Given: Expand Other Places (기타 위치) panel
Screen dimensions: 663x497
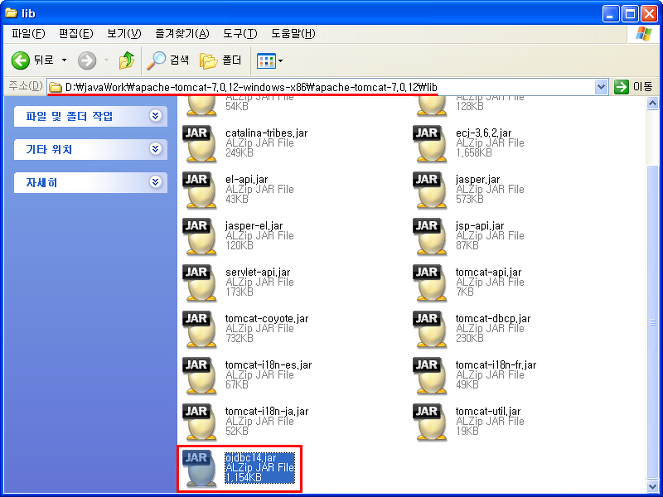Looking at the screenshot, I should pos(90,149).
